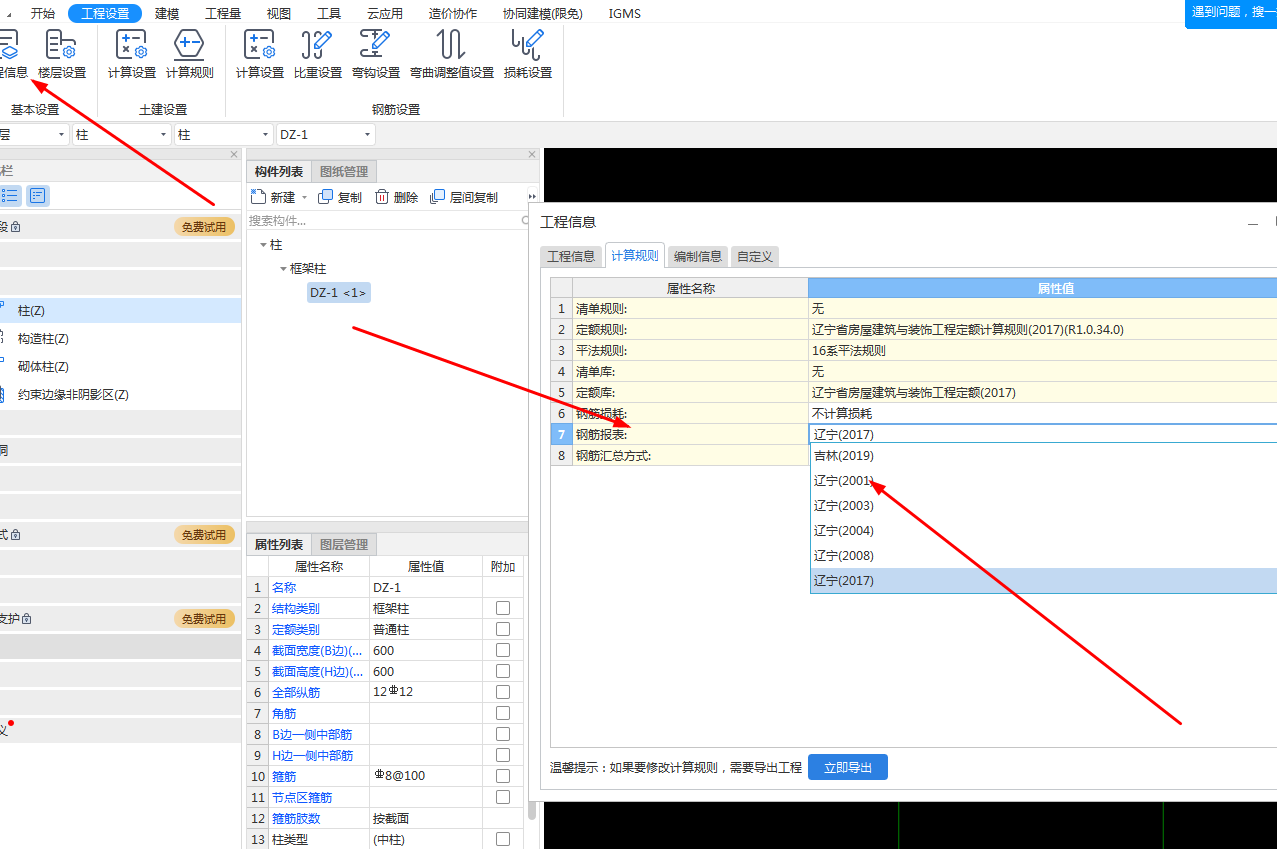Switch to the 自定义 tab in dialog
The image size is (1277, 849).
755,256
